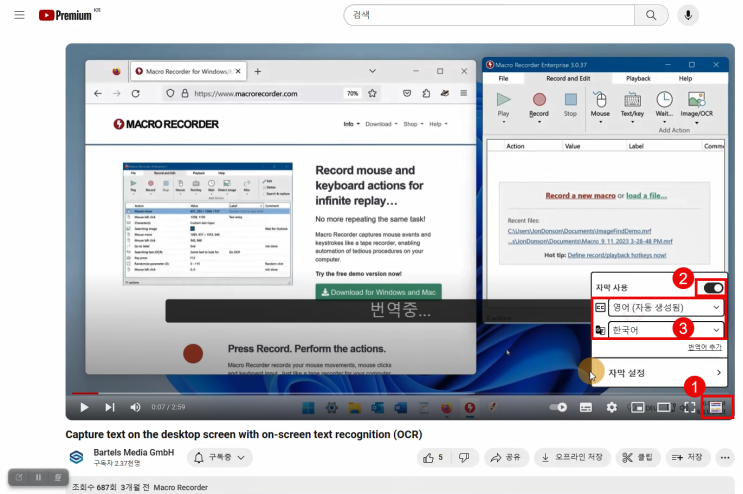
Task: Switch to the Record and Edit tab
Action: [x=568, y=79]
